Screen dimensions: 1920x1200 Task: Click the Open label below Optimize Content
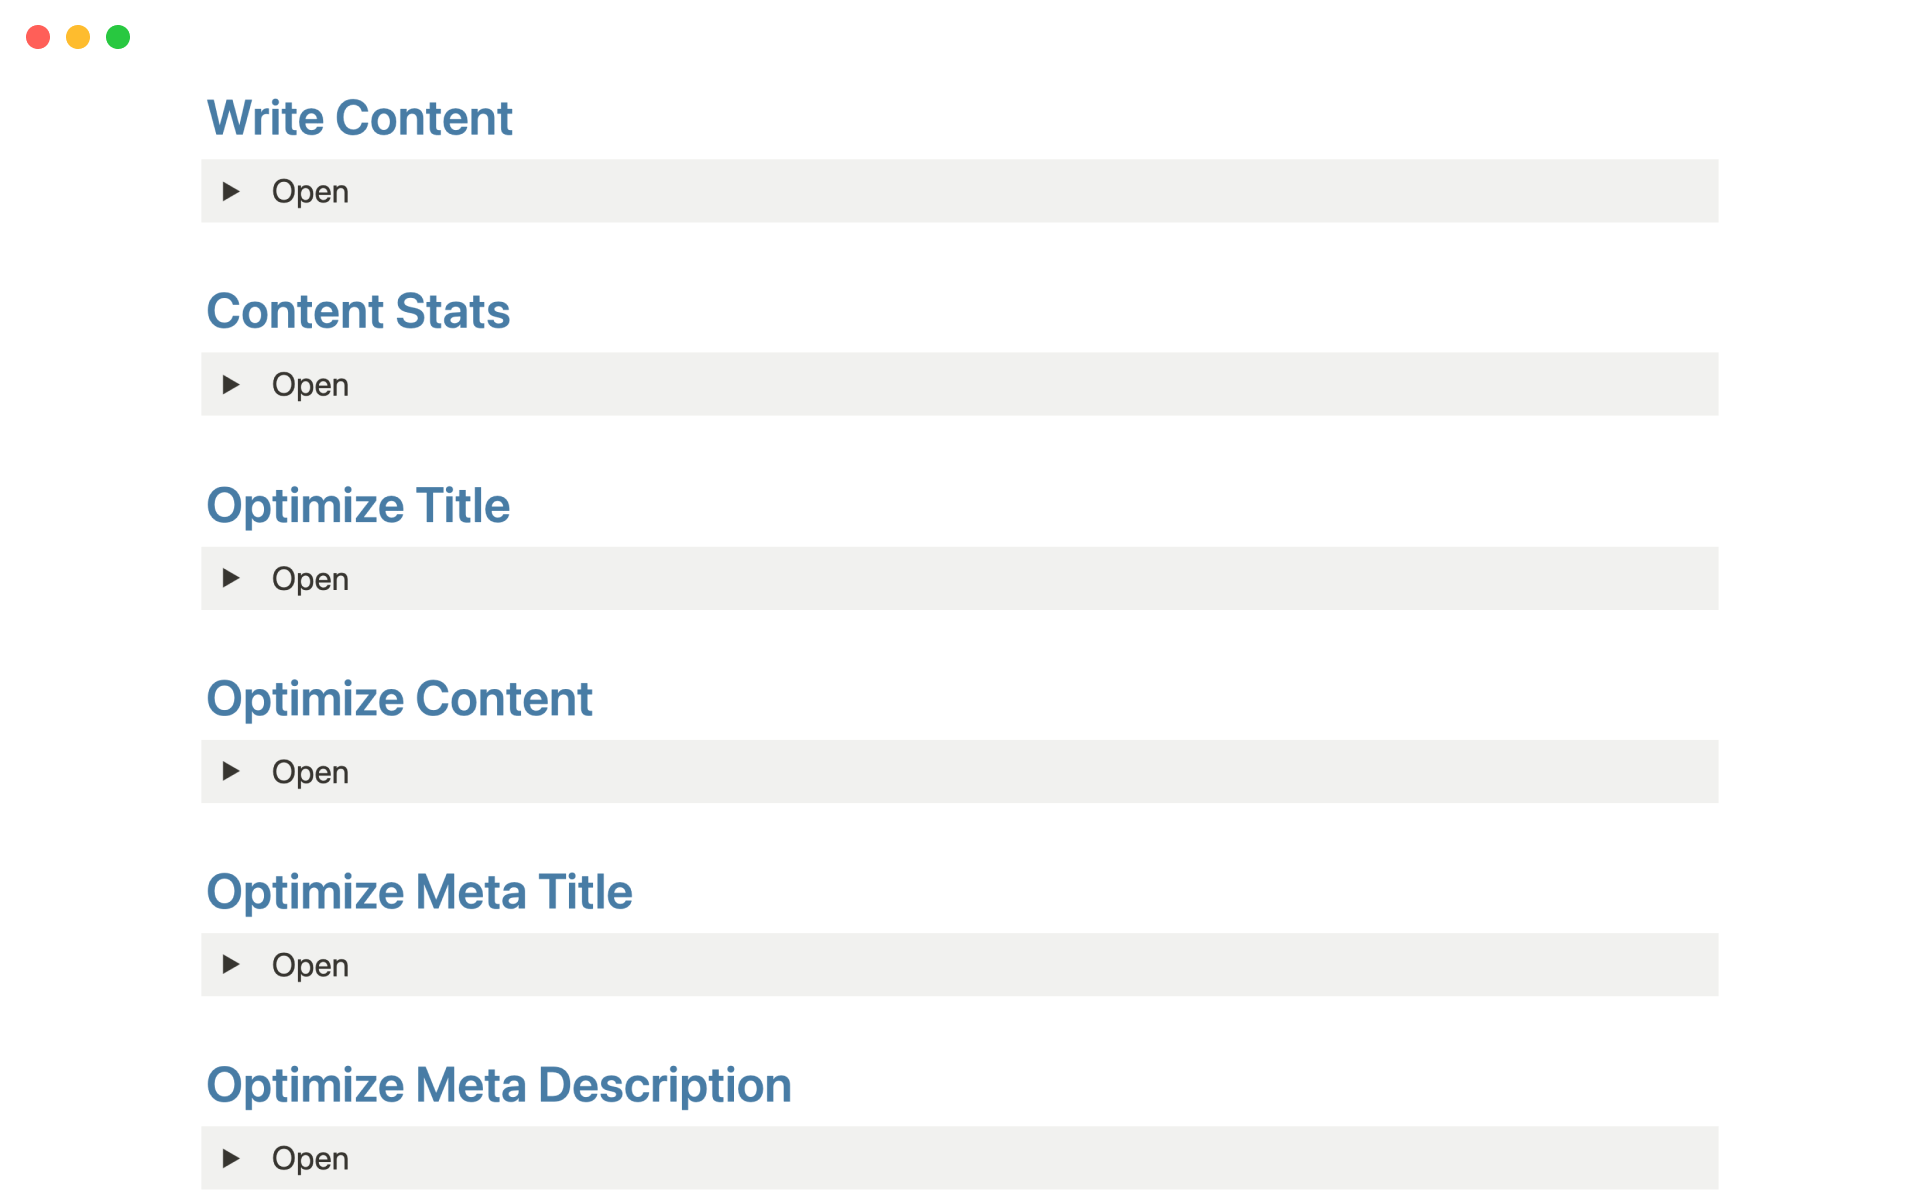(310, 772)
